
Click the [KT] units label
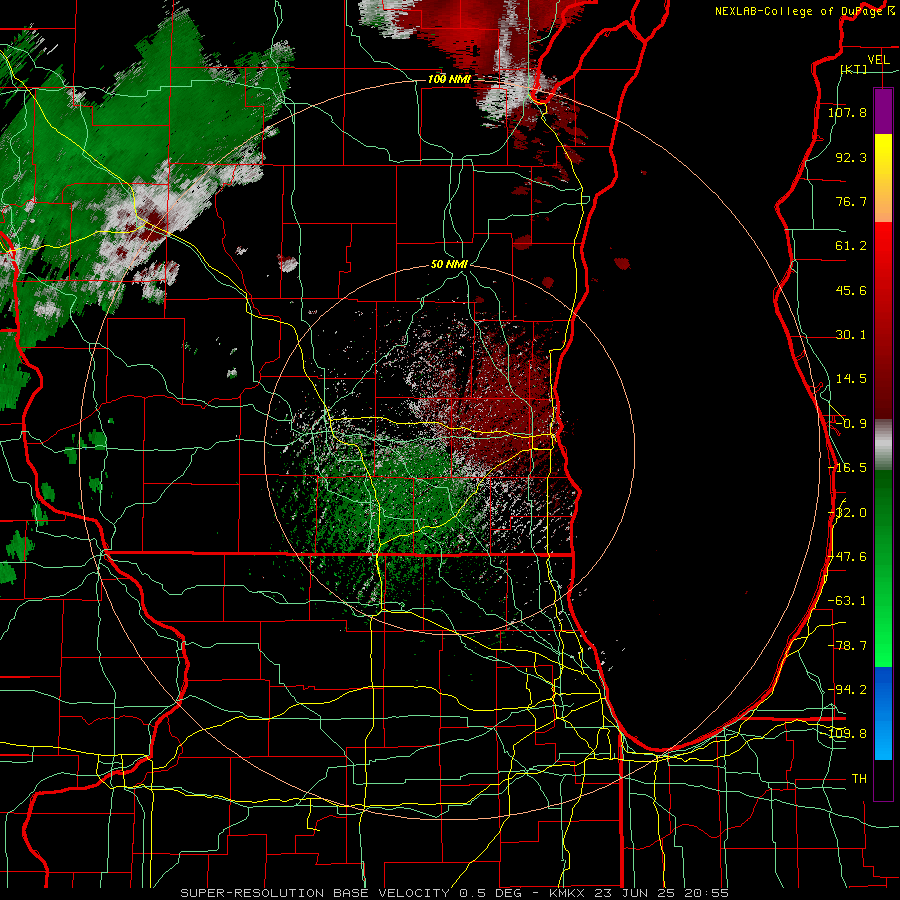(x=854, y=69)
